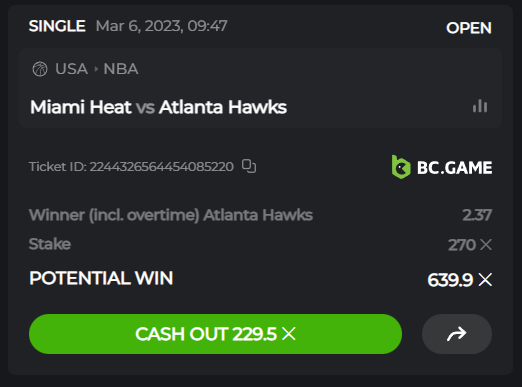This screenshot has width=522, height=387.
Task: Click the Winner Atlanta Hawks selection row
Action: tap(260, 215)
